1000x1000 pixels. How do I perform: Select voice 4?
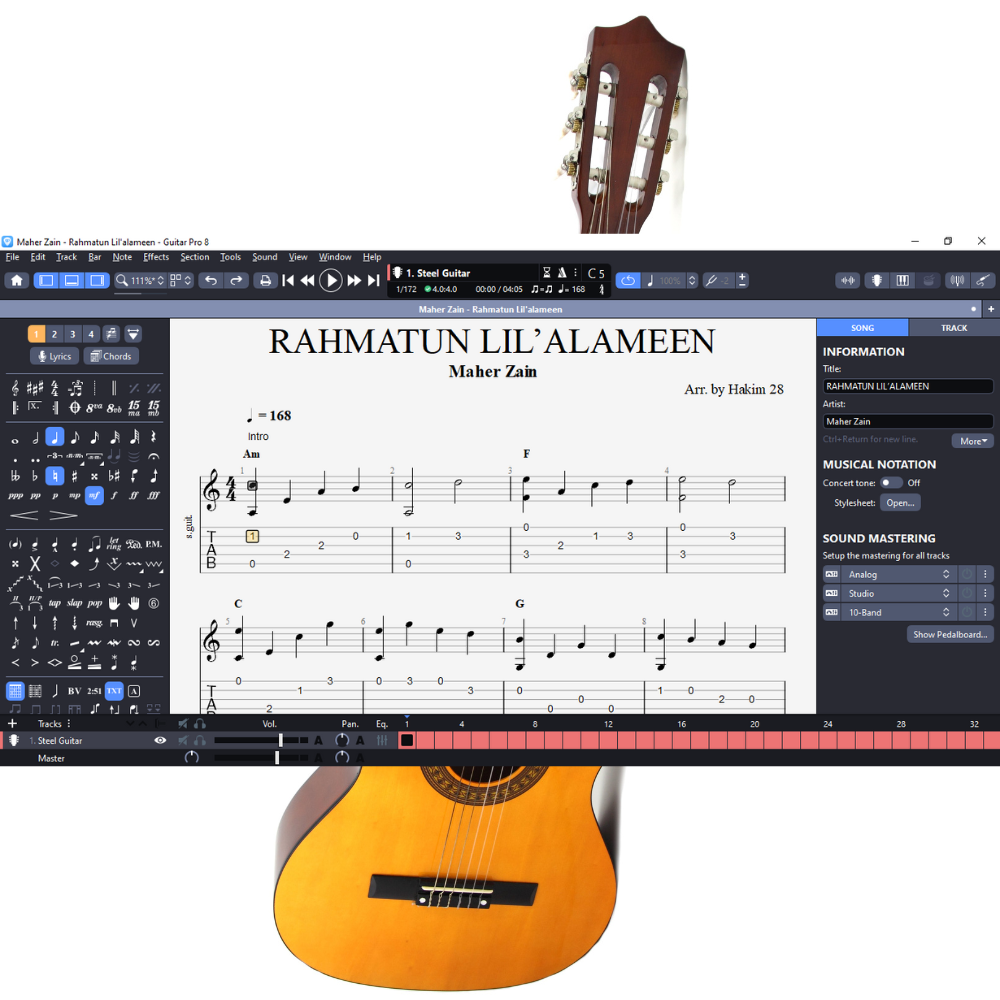pos(91,334)
